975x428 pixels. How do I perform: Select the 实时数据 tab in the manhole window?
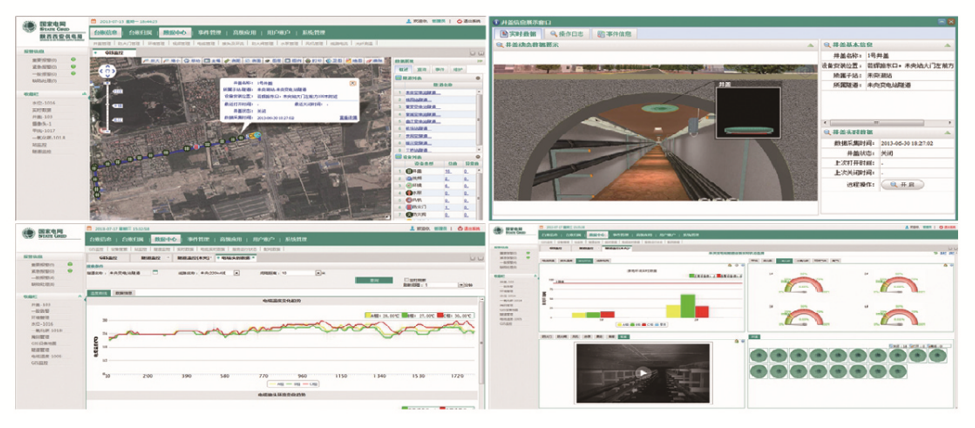[x=518, y=34]
